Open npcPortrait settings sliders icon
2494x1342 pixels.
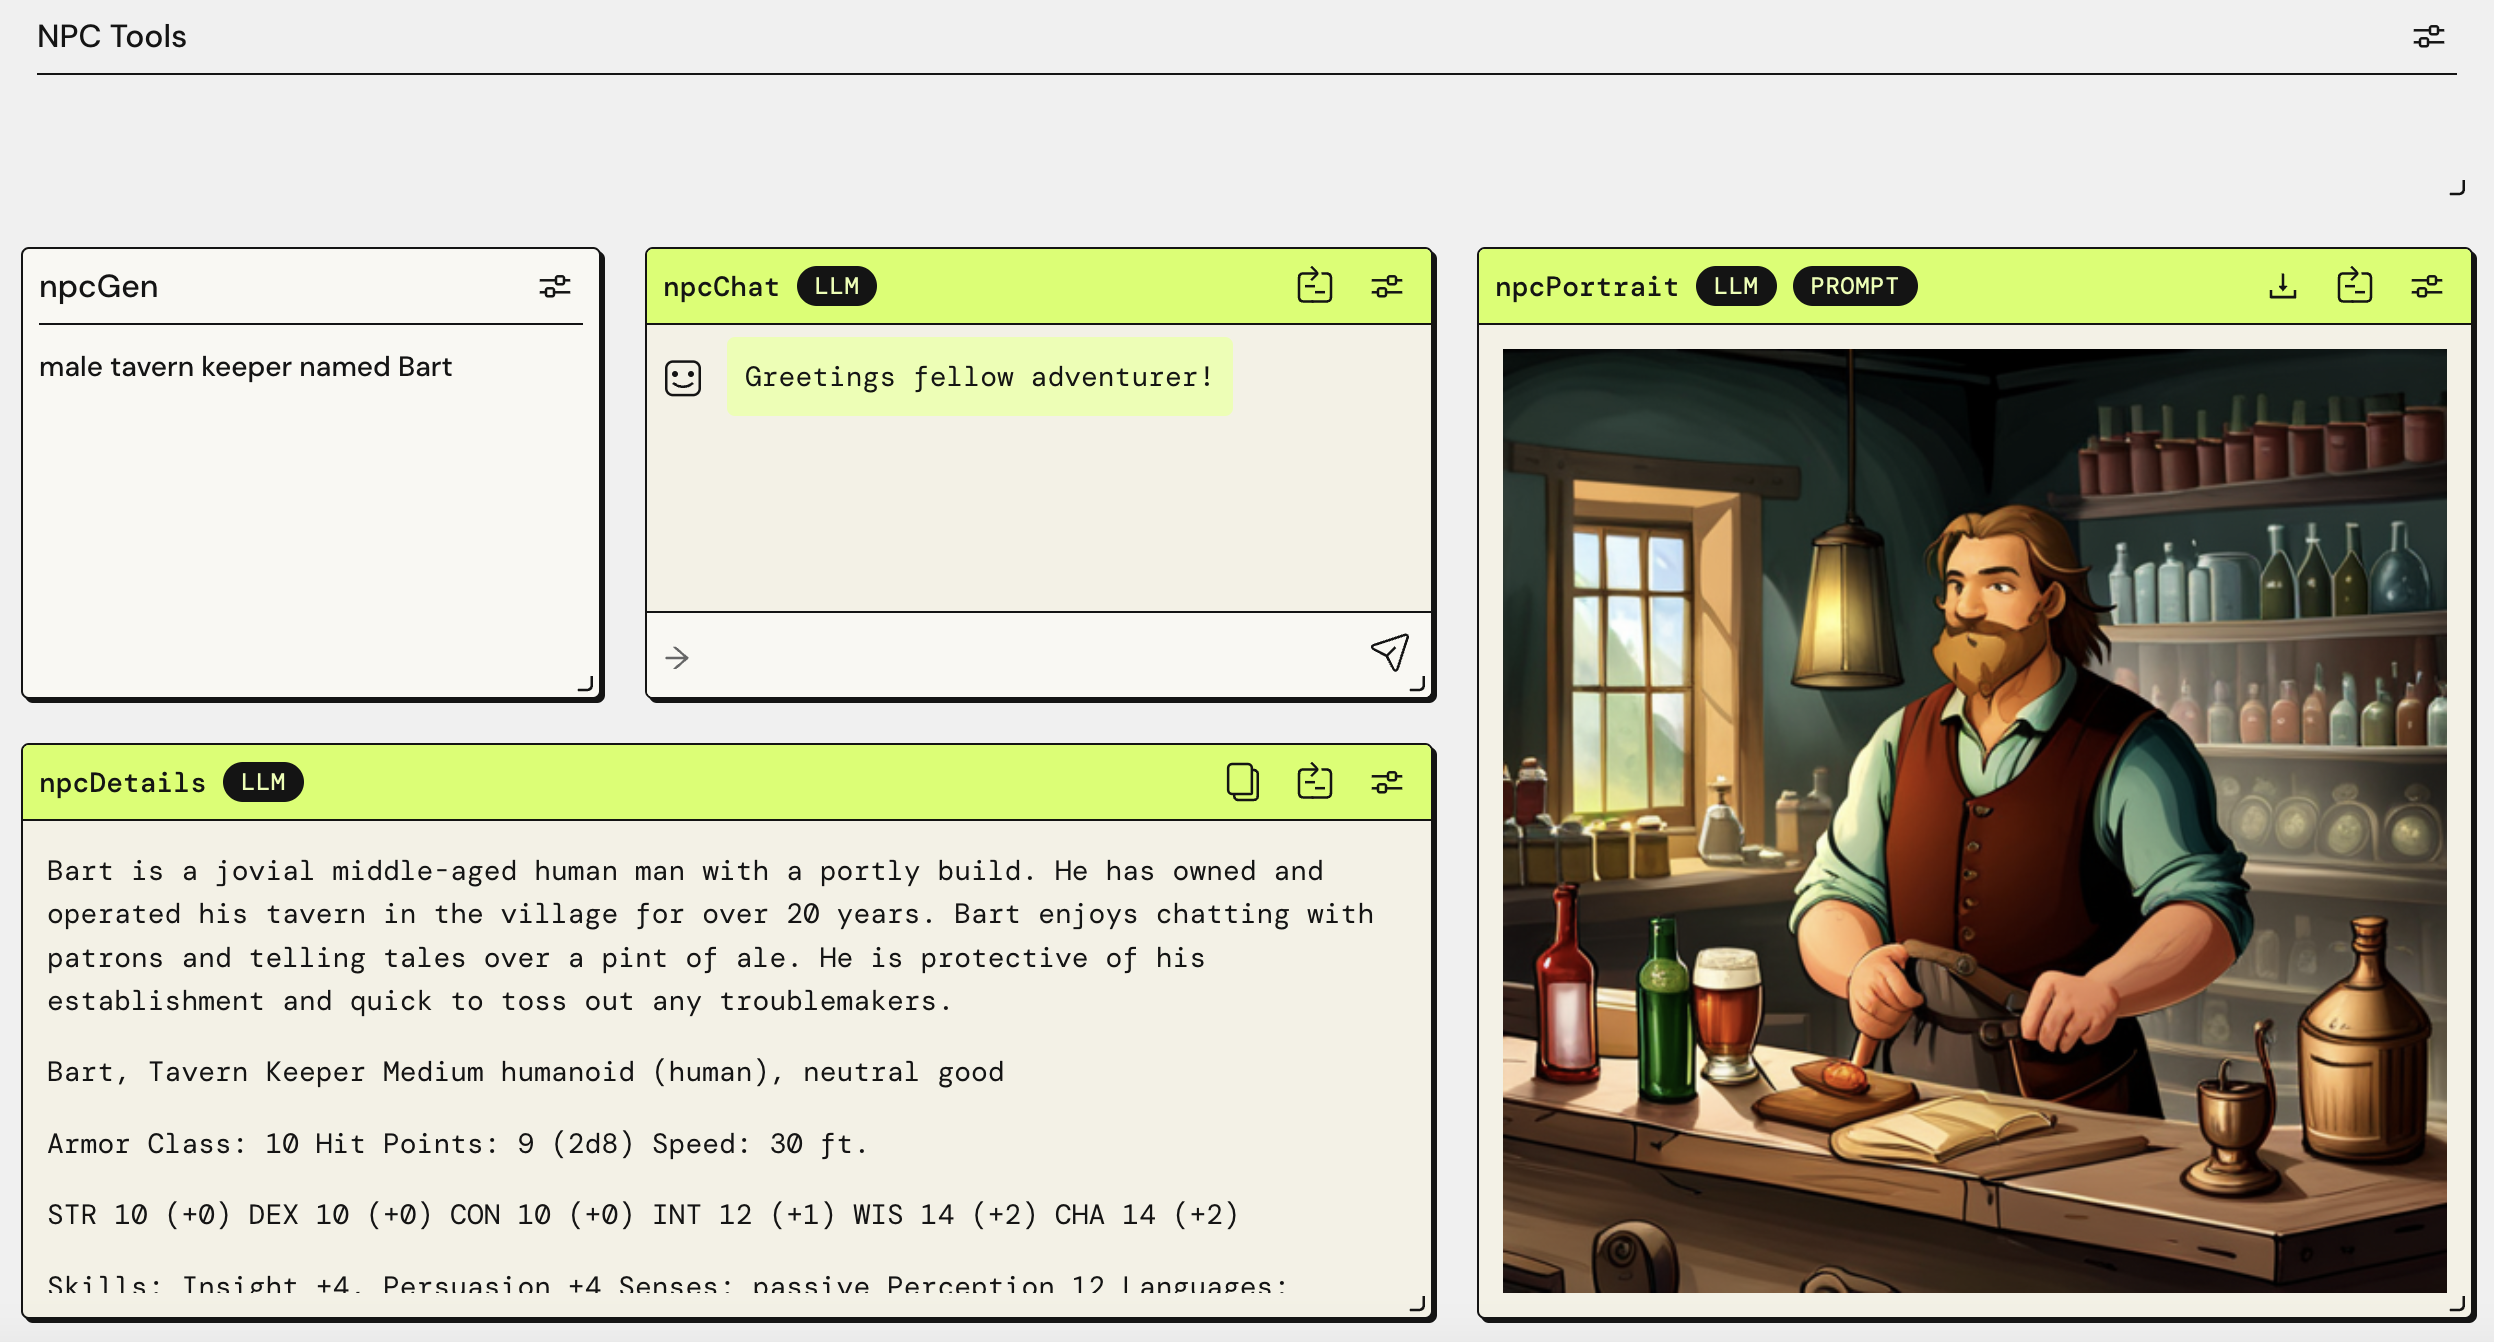coord(2427,286)
